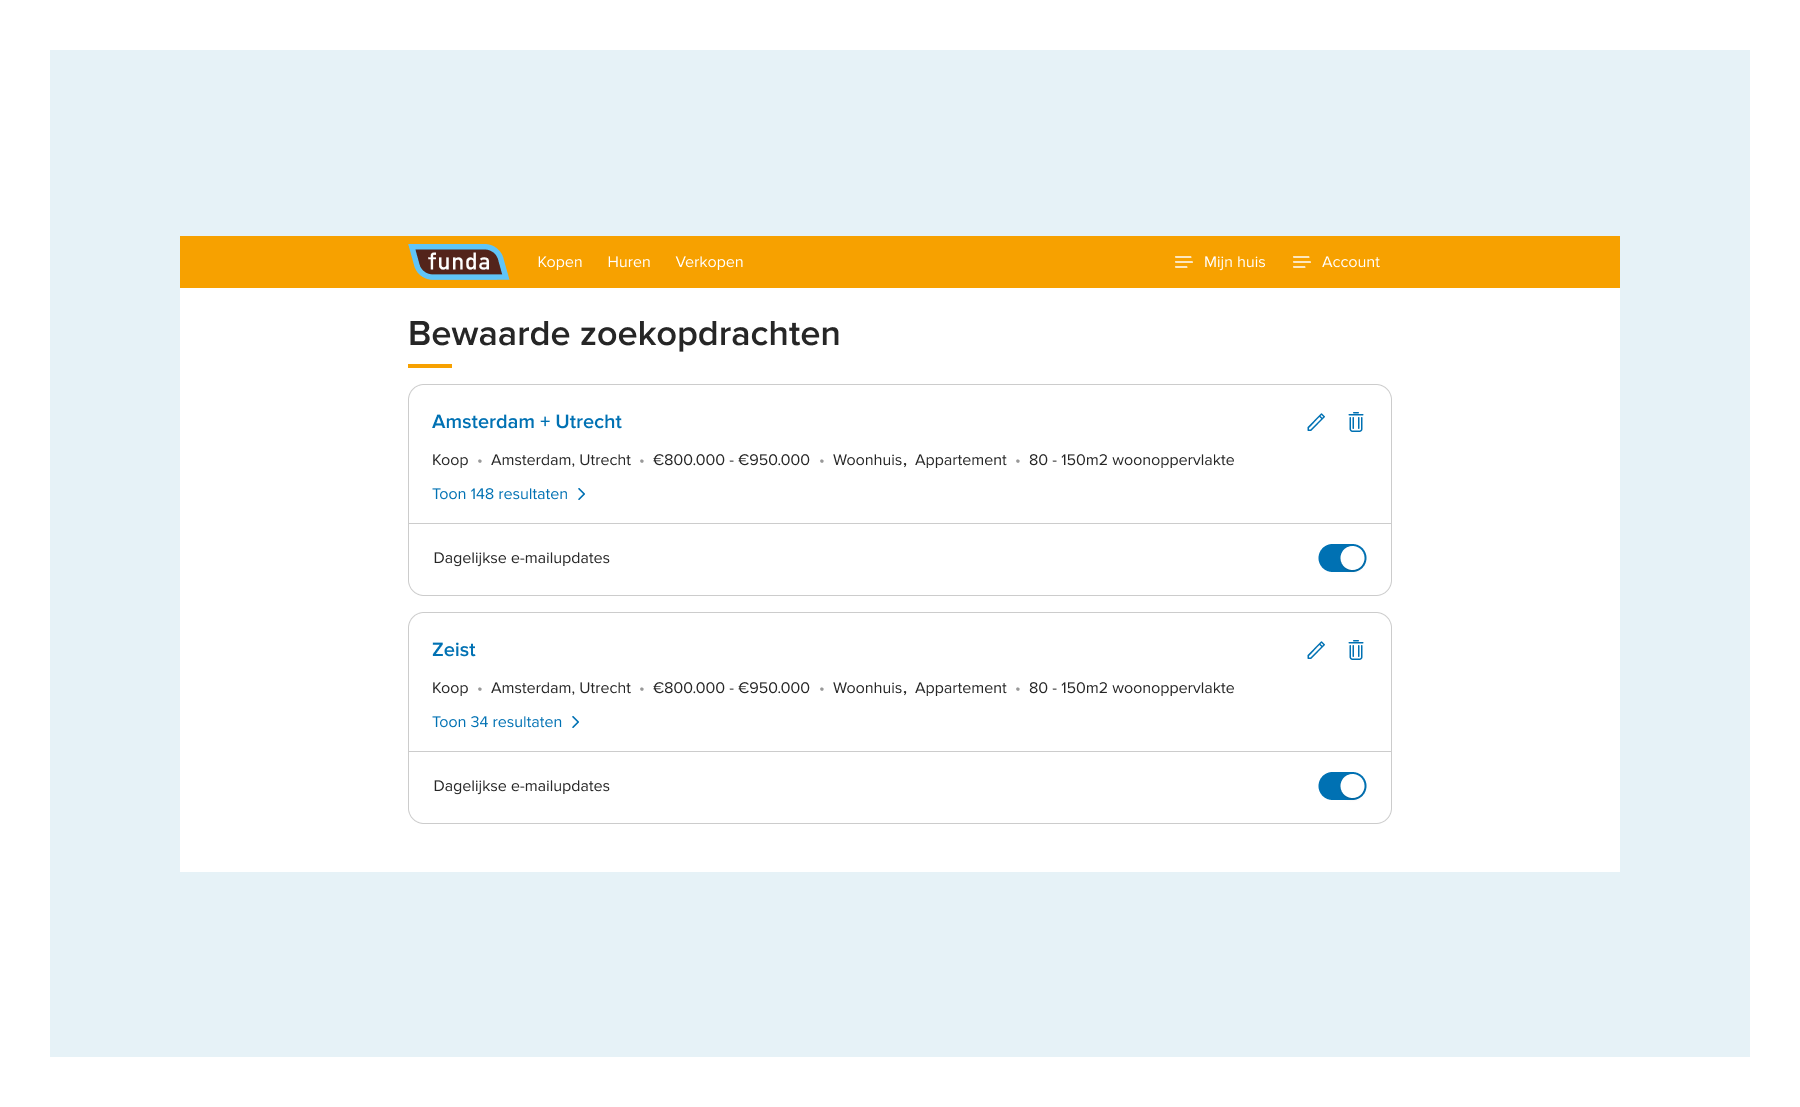Viewport: 1800px width, 1107px height.
Task: Click the chevron after Toon 34 resultaten
Action: point(576,722)
